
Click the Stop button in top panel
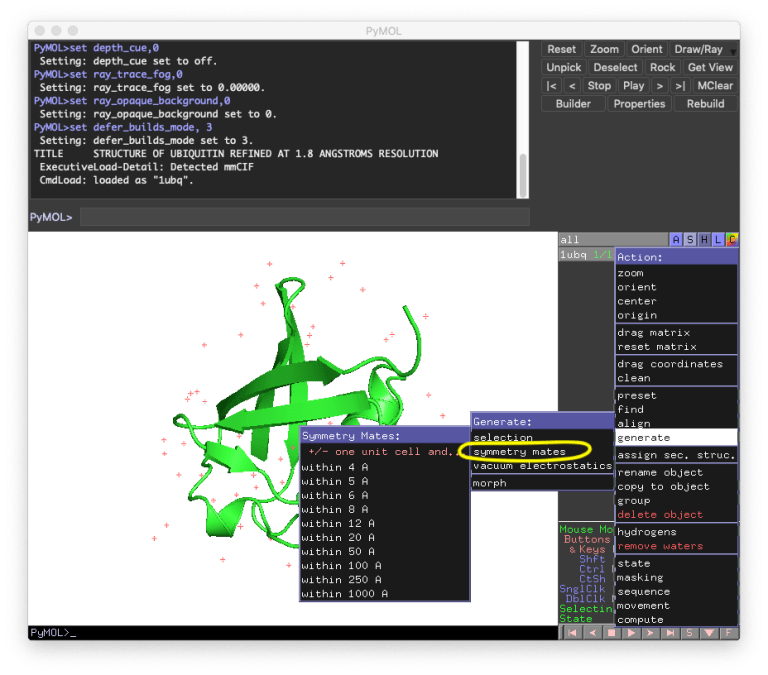click(599, 86)
